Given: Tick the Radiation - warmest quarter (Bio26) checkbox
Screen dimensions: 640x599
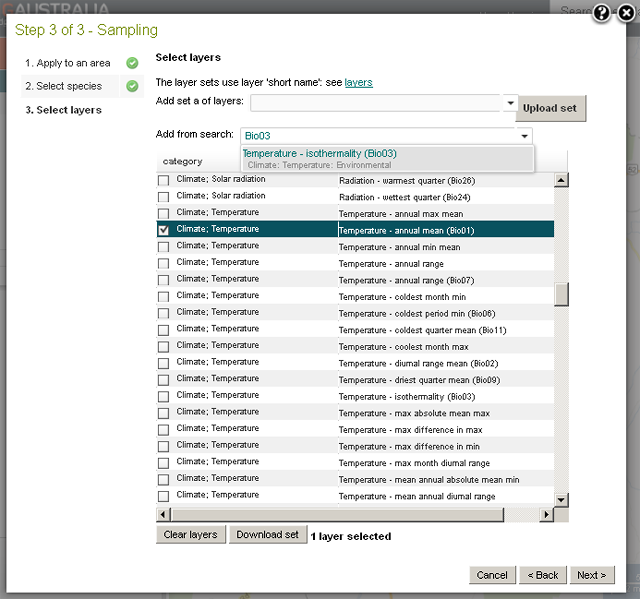Looking at the screenshot, I should (164, 181).
